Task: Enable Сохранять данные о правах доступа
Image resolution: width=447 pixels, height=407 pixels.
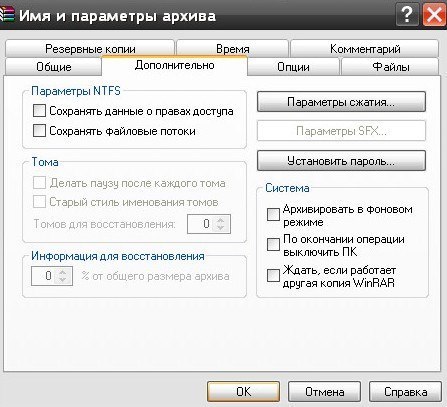Action: pyautogui.click(x=39, y=111)
